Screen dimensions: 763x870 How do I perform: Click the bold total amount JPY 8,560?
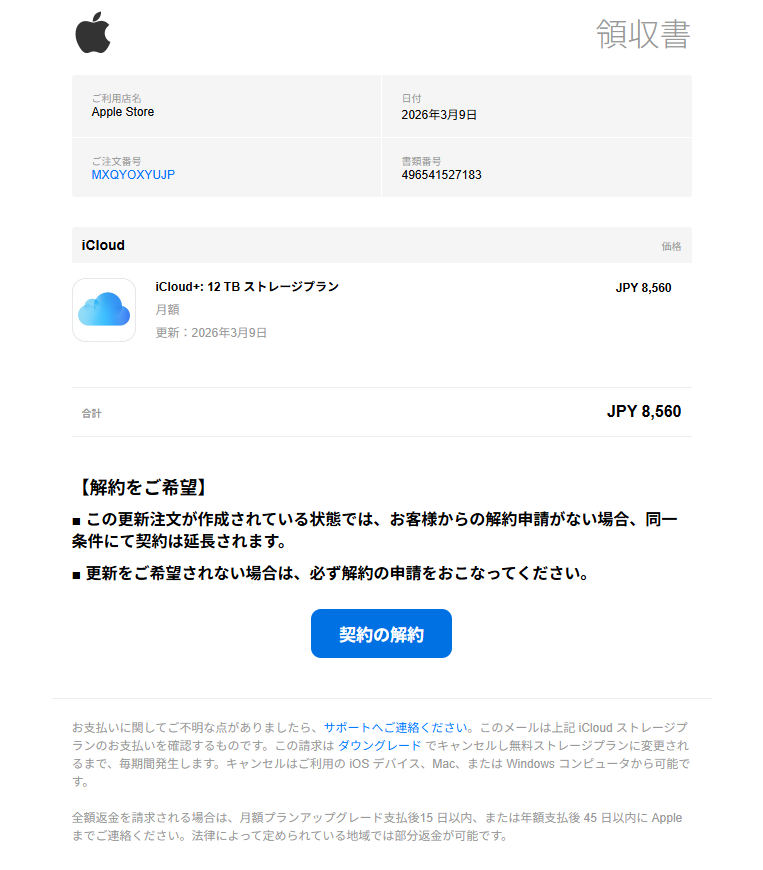643,412
